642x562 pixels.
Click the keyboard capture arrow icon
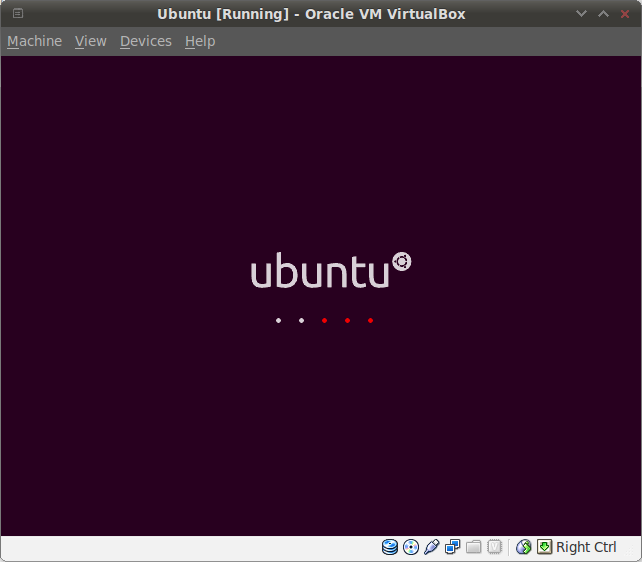[x=544, y=547]
